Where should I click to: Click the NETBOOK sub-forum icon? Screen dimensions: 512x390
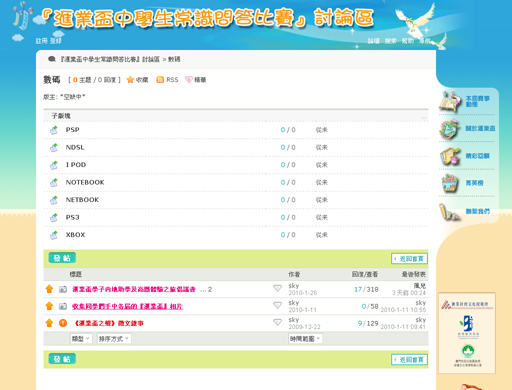coord(54,200)
